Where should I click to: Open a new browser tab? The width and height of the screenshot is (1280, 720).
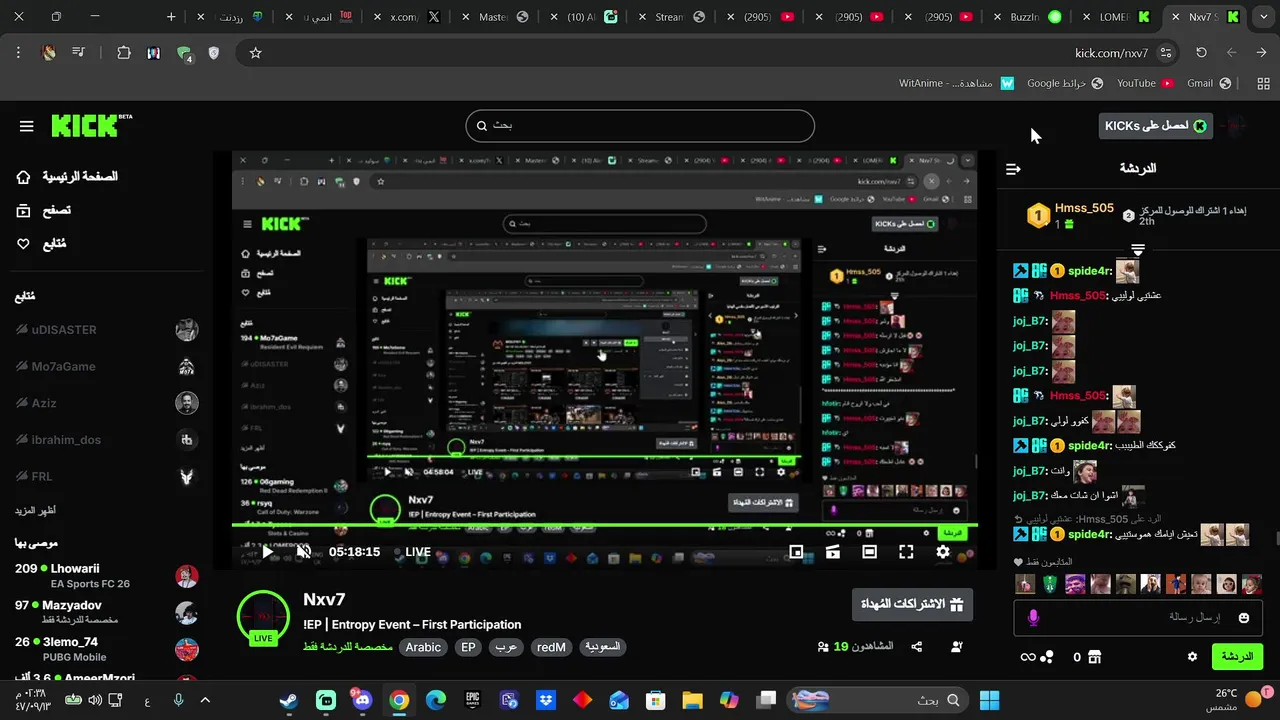point(171,17)
